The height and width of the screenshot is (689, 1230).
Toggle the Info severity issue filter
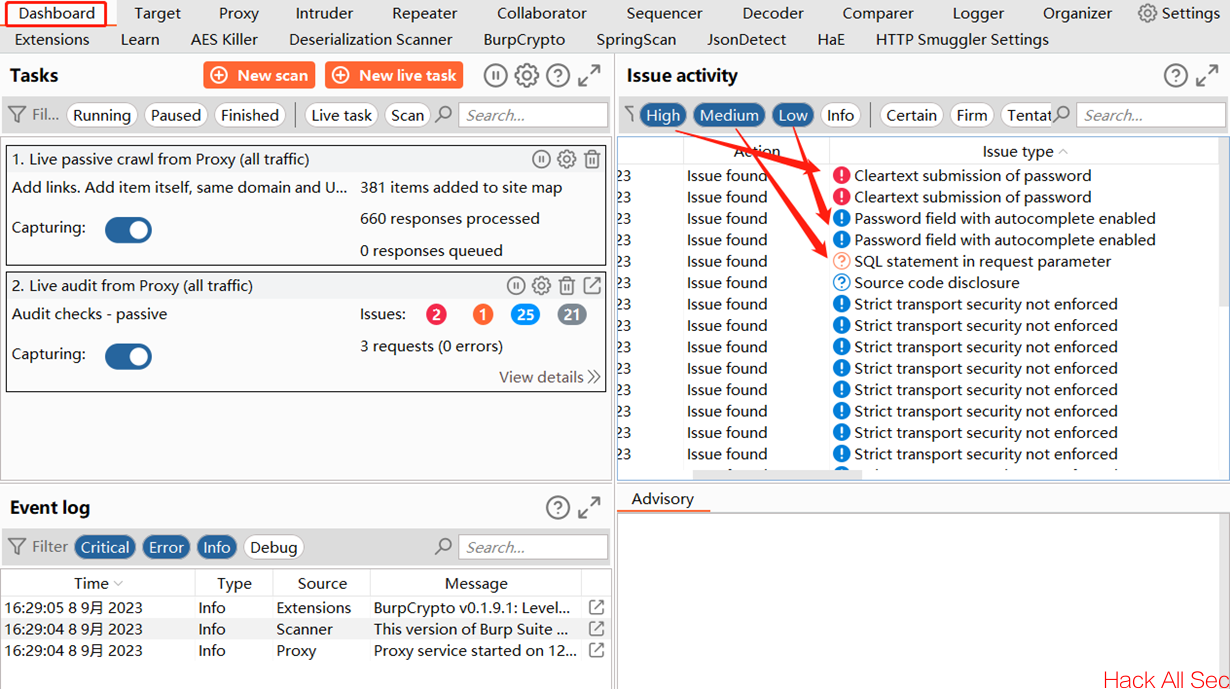(x=841, y=115)
